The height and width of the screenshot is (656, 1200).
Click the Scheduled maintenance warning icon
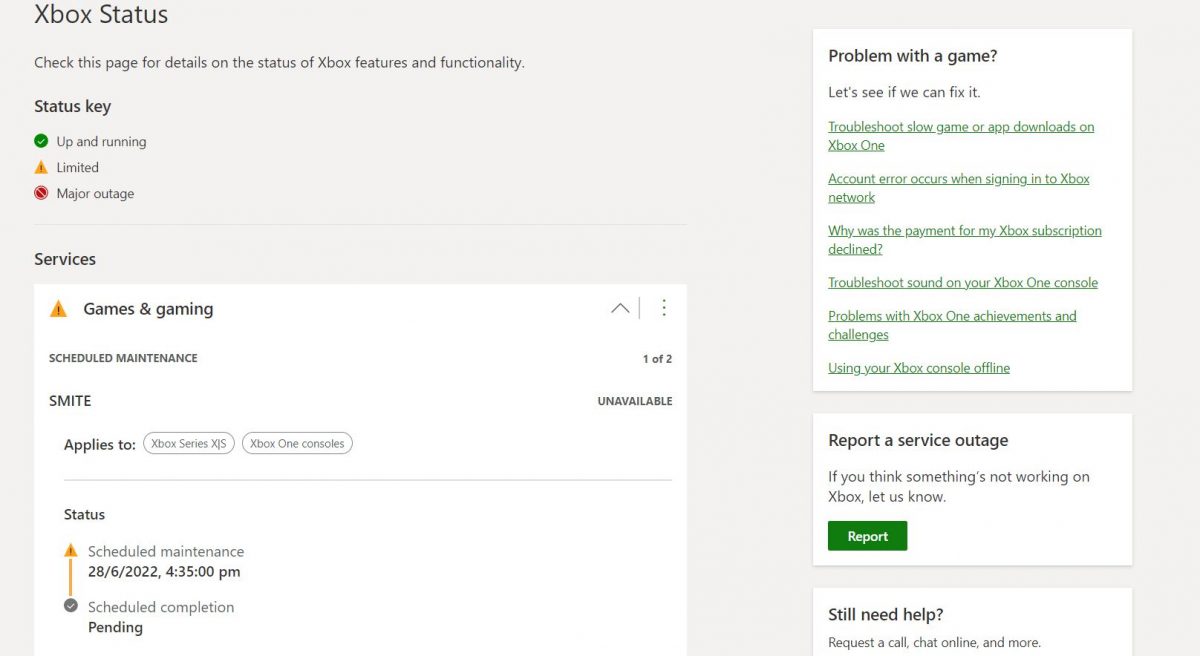coord(71,550)
